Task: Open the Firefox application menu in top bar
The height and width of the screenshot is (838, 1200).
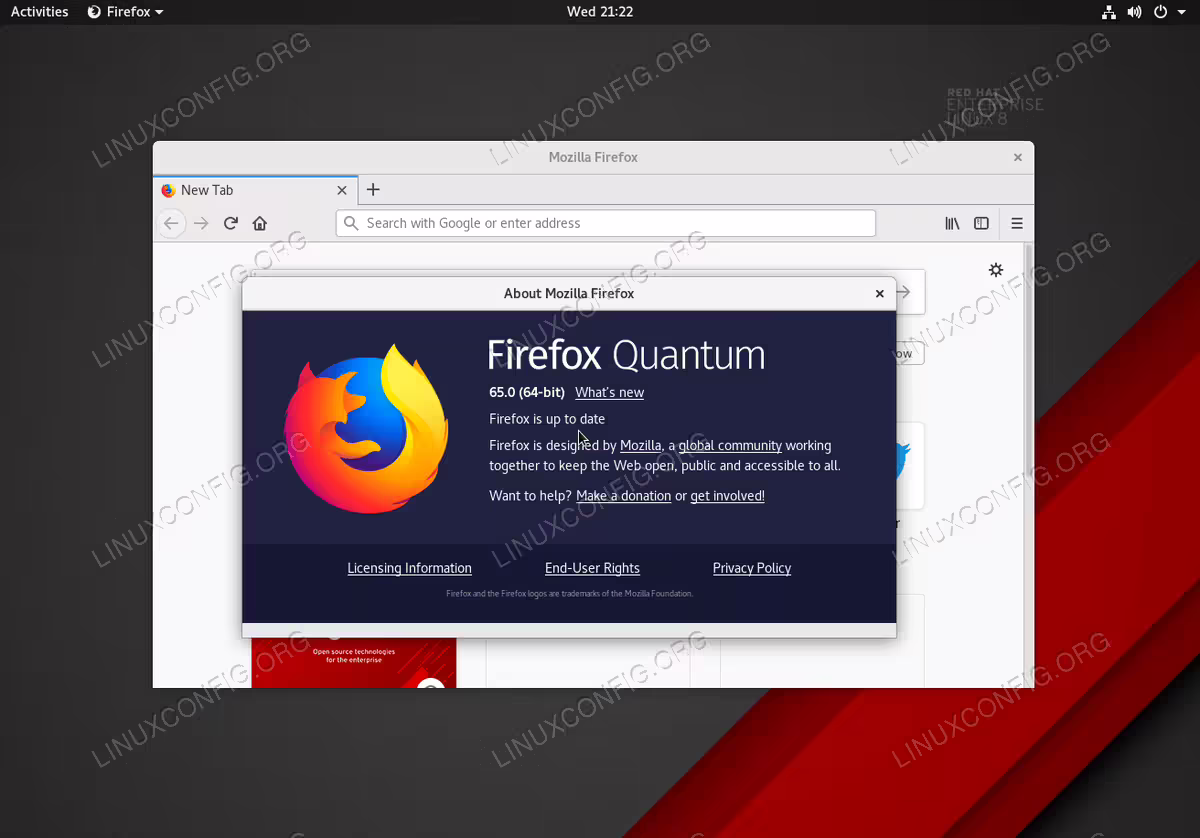Action: coord(125,12)
